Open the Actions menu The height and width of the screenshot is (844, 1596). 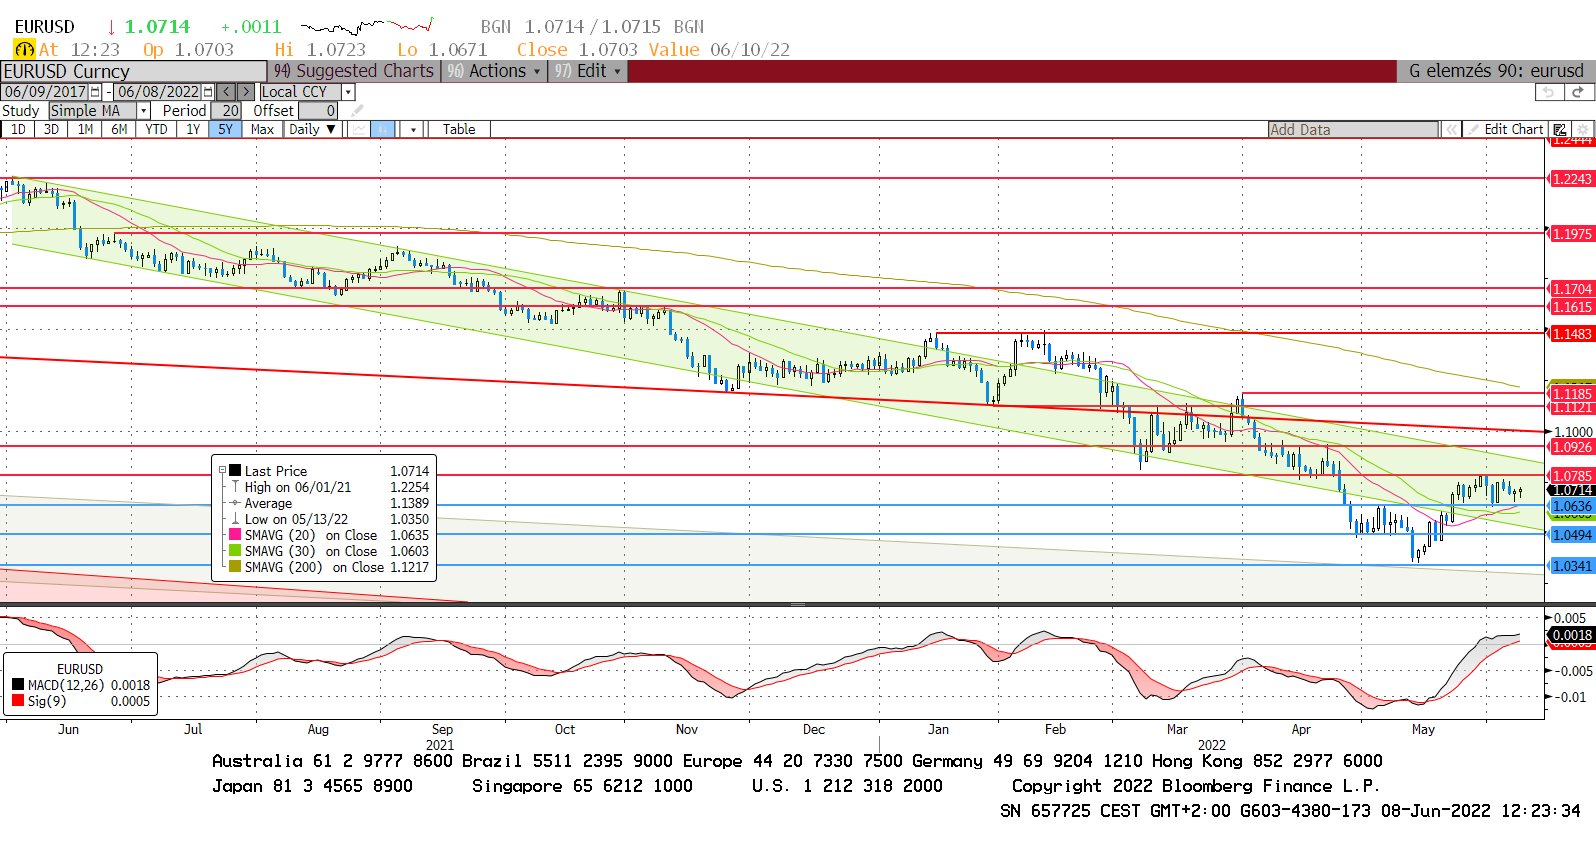click(x=496, y=71)
